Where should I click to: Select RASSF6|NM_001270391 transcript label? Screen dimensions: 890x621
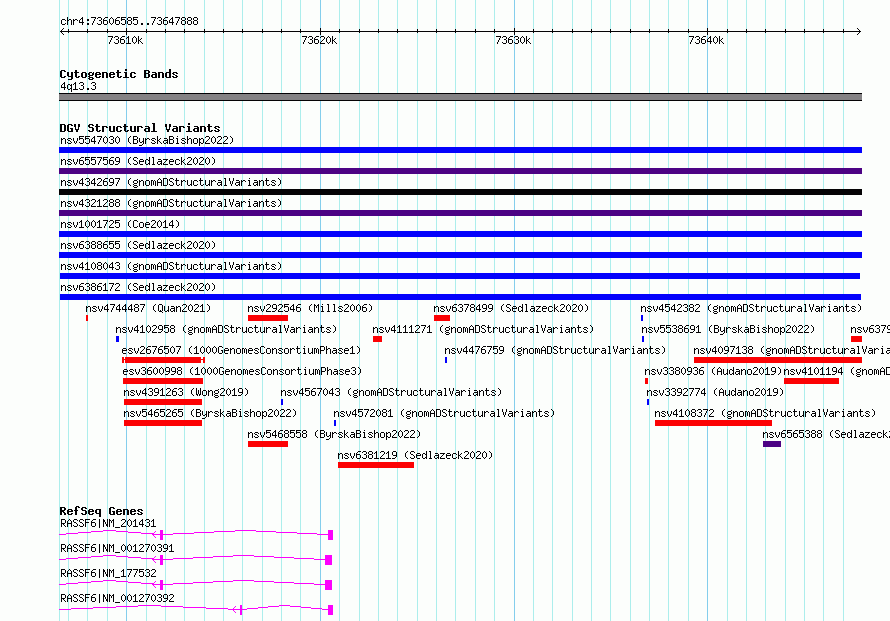point(117,548)
